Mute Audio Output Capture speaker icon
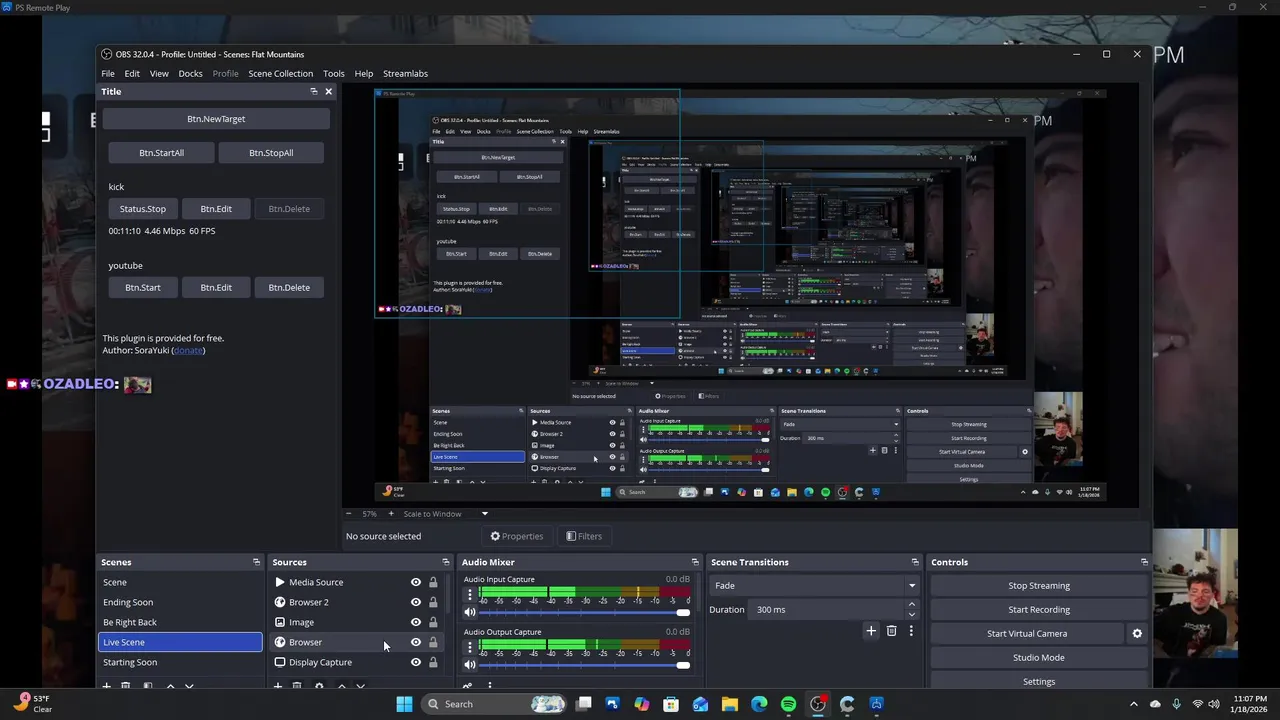The width and height of the screenshot is (1280, 720). 470,665
